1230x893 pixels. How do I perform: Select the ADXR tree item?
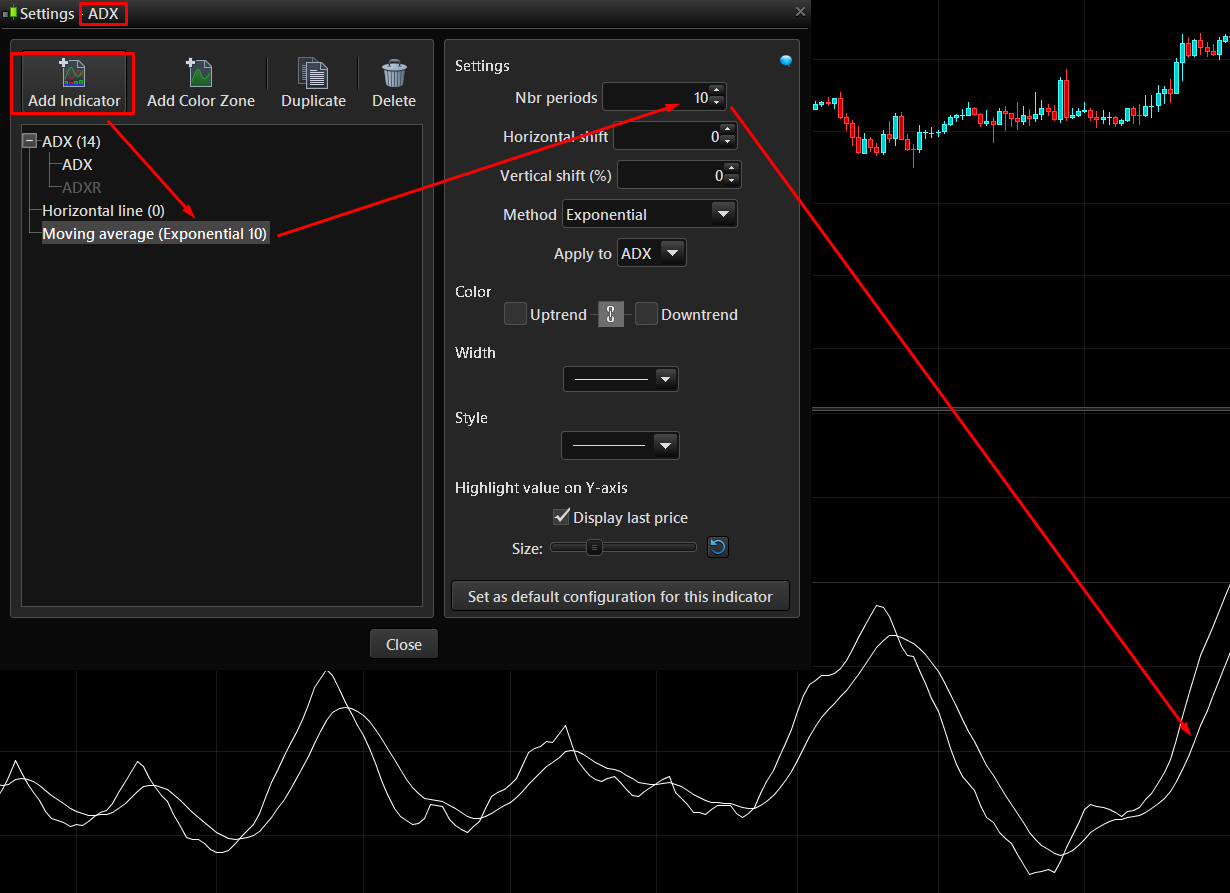(82, 187)
